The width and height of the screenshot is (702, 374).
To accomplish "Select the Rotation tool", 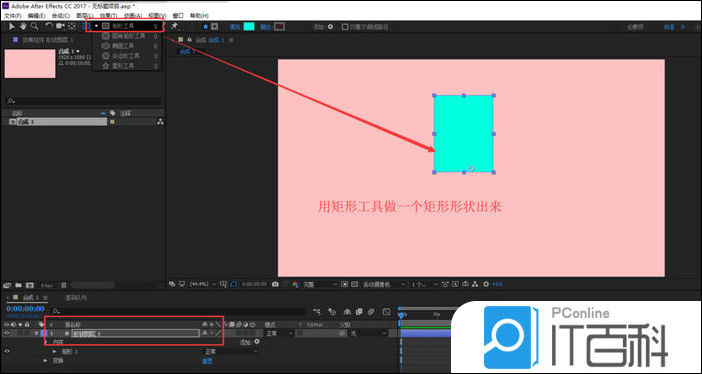I will point(49,26).
